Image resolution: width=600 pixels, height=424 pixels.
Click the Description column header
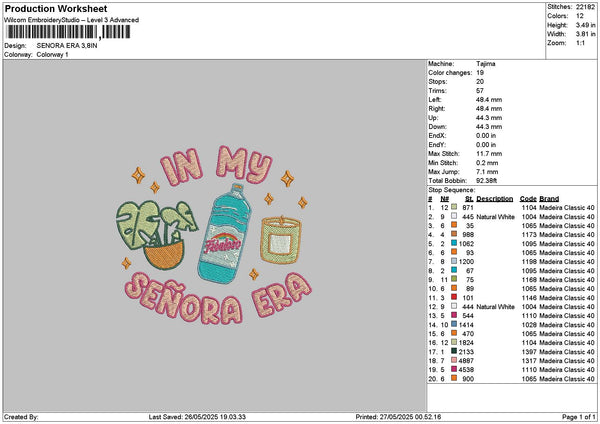pyautogui.click(x=494, y=198)
